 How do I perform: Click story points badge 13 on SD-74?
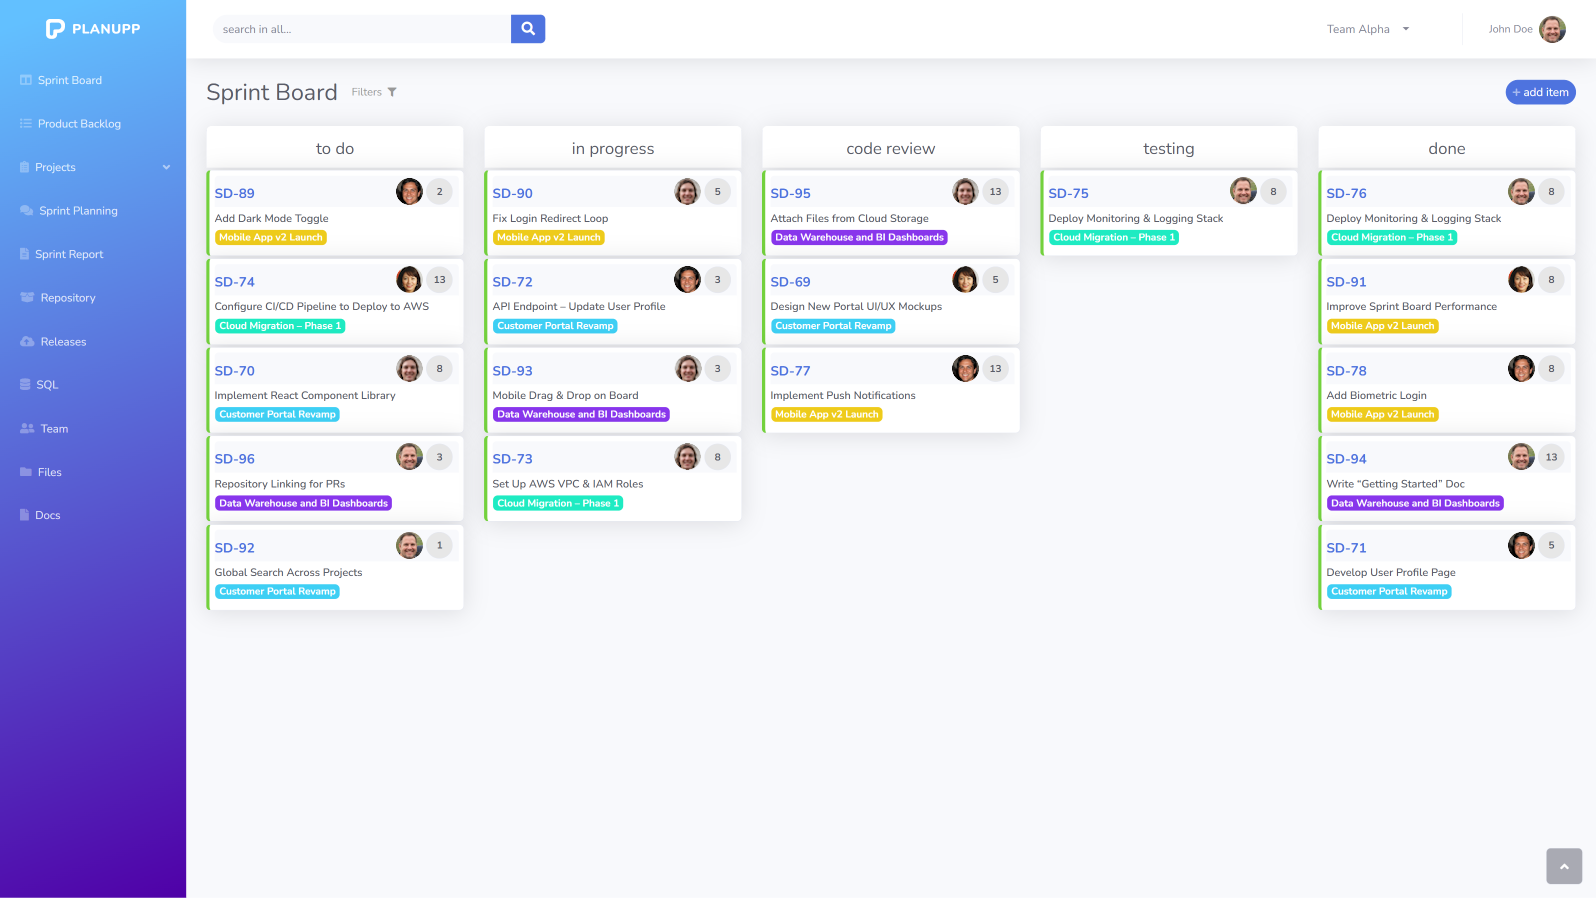[x=439, y=280]
